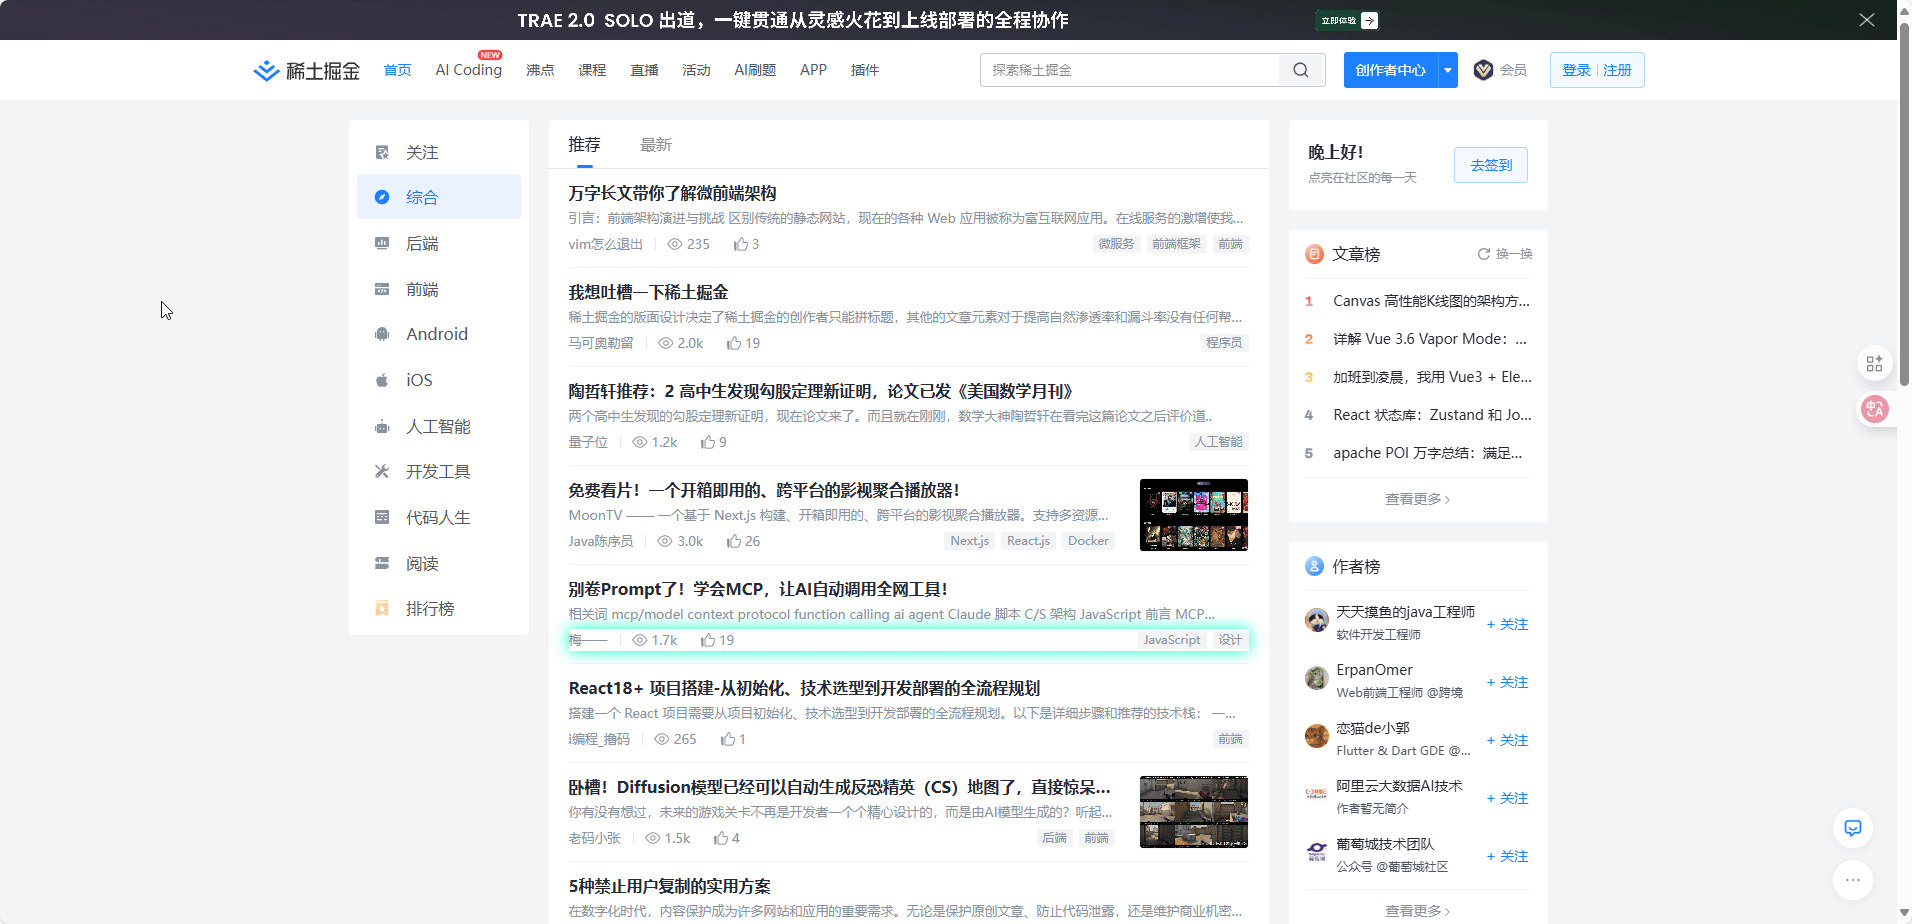This screenshot has height=924, width=1912.
Task: Click the 微服务 tag
Action: click(1116, 244)
